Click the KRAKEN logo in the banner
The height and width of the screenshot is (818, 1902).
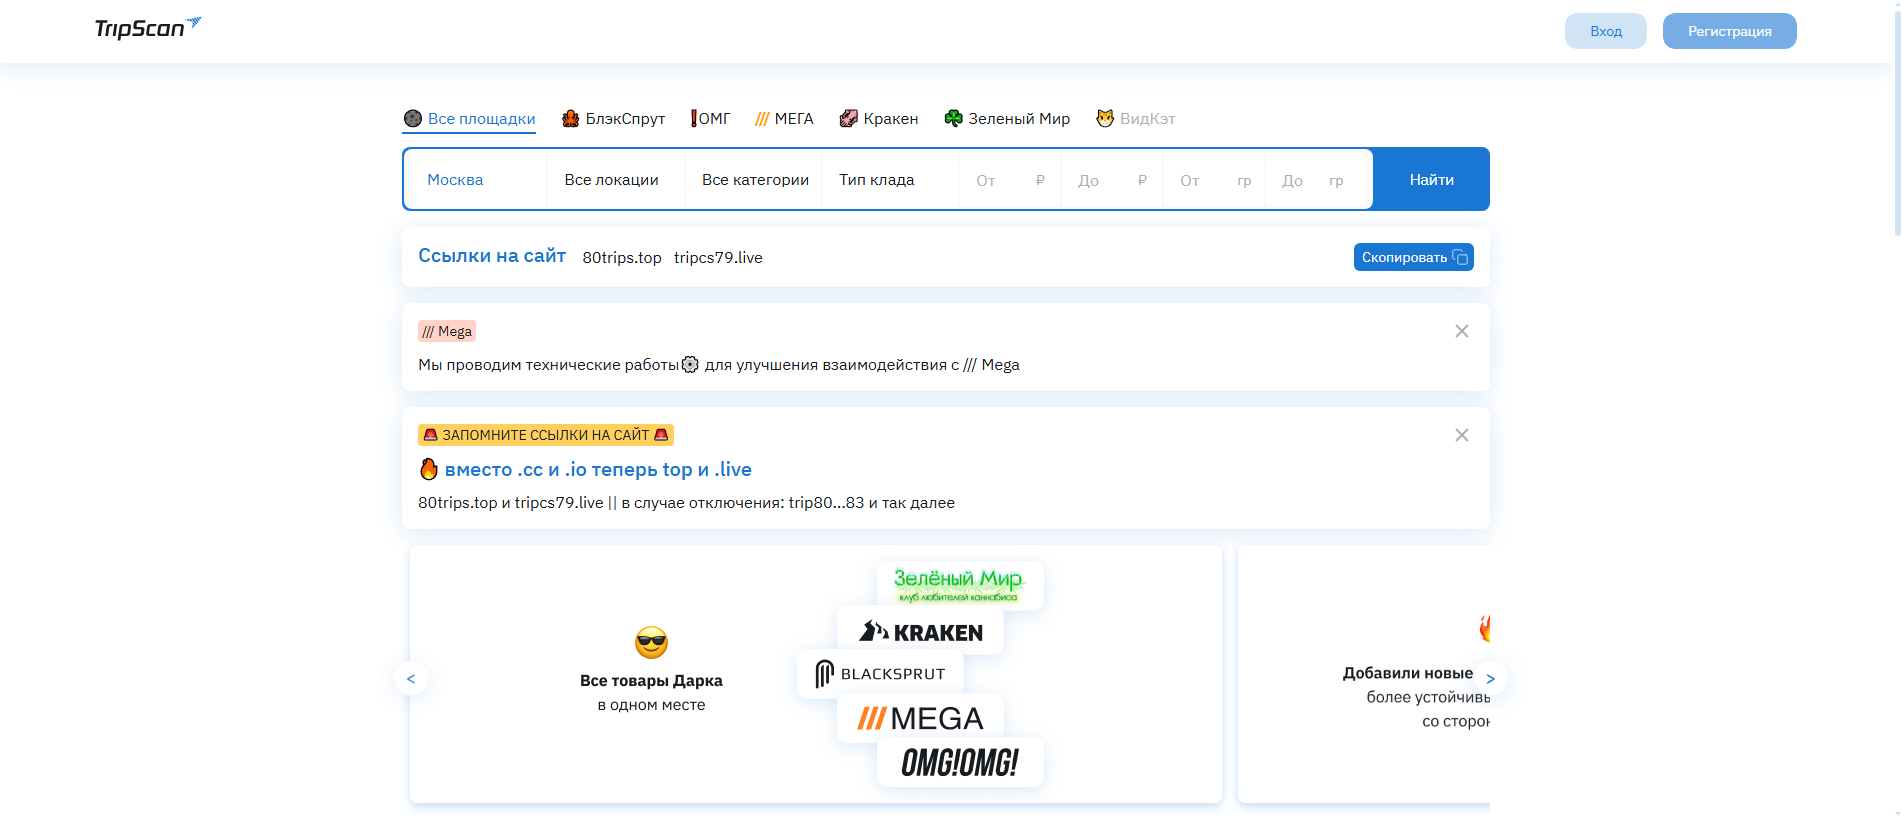coord(920,631)
